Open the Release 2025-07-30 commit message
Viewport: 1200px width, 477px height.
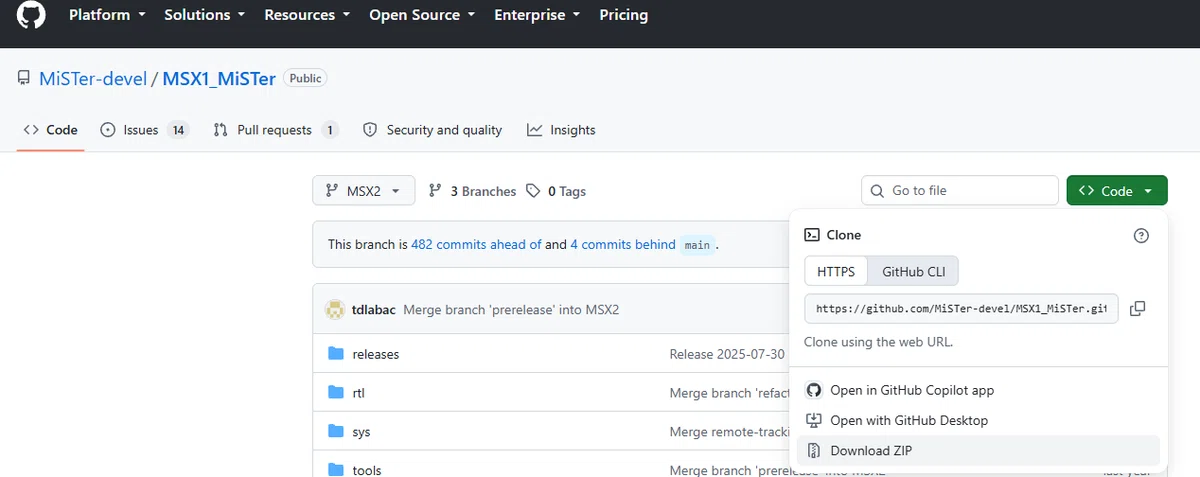coord(727,354)
